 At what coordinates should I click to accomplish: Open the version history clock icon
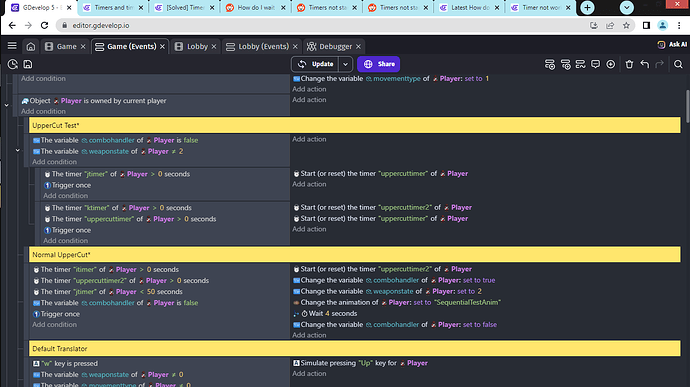pos(12,64)
